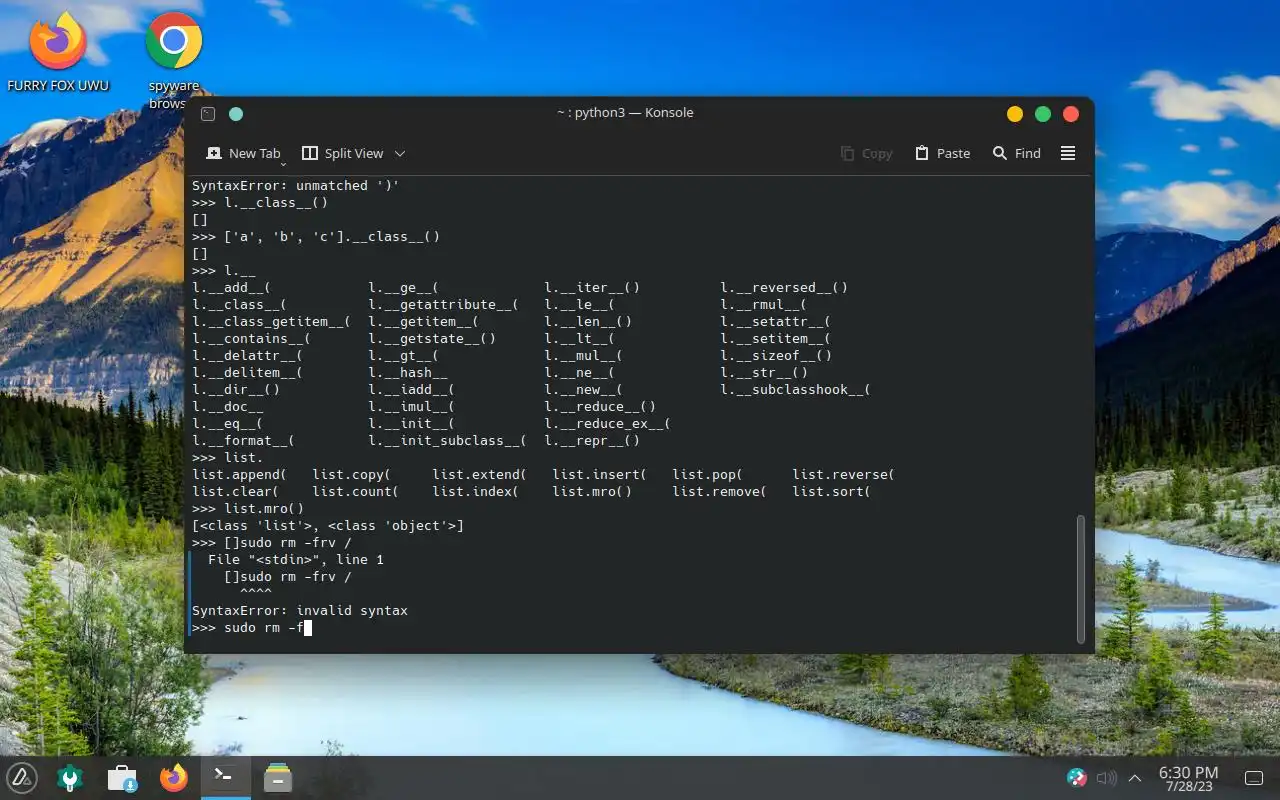
Task: Open the 6:30 PM clock calendar
Action: [x=1188, y=778]
